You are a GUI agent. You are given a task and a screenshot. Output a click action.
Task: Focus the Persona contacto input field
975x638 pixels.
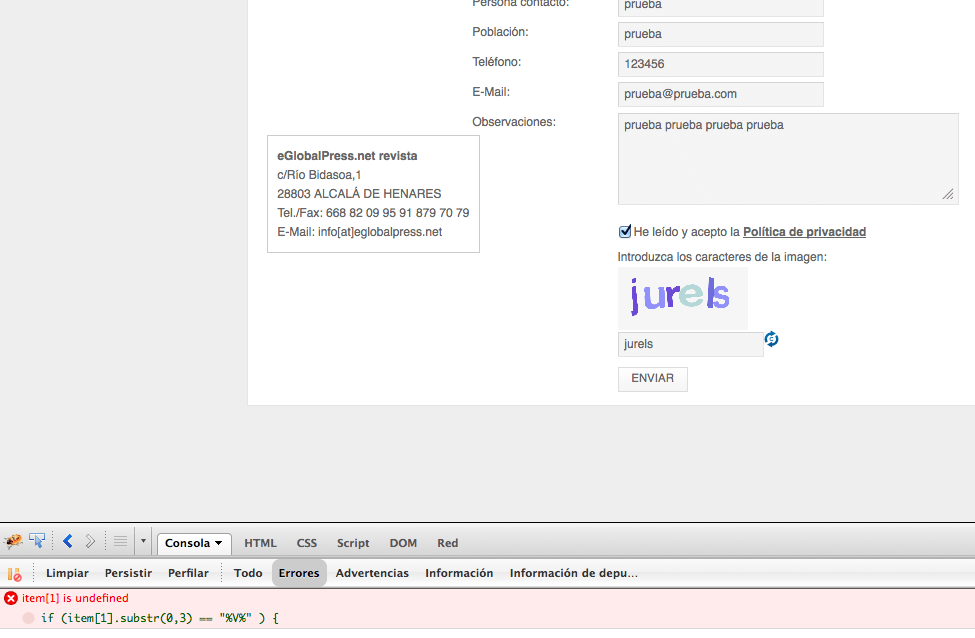[x=721, y=6]
